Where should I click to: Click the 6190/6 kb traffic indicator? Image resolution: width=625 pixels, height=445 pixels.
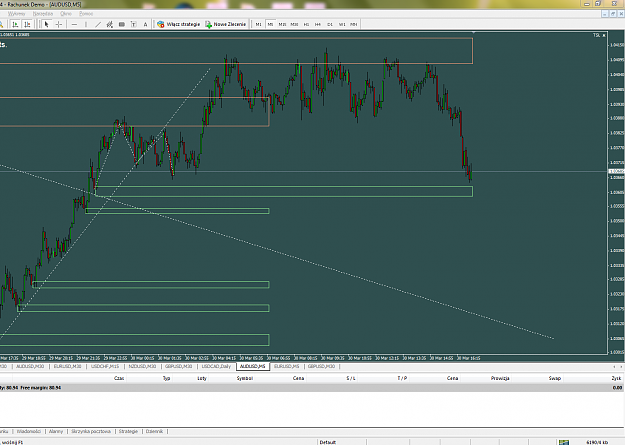pos(597,442)
